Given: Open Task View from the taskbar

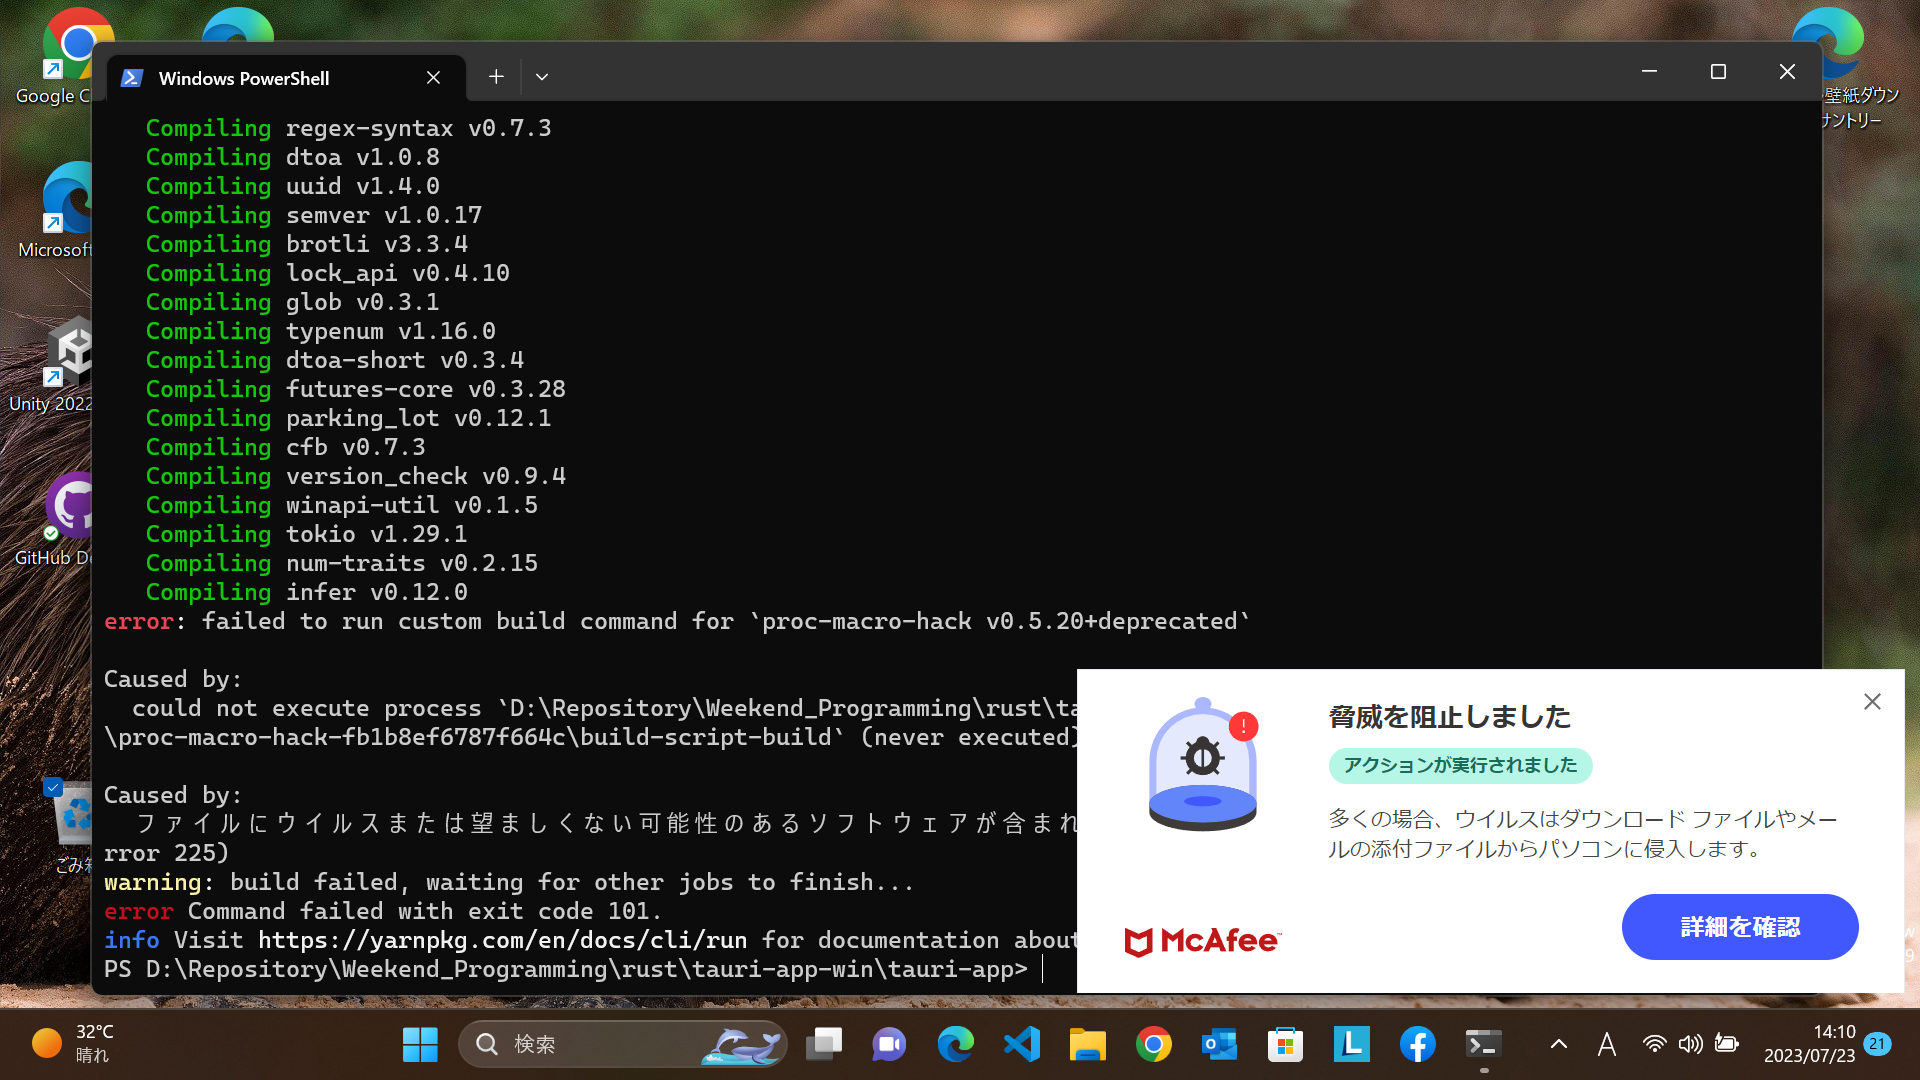Looking at the screenshot, I should pyautogui.click(x=824, y=1044).
